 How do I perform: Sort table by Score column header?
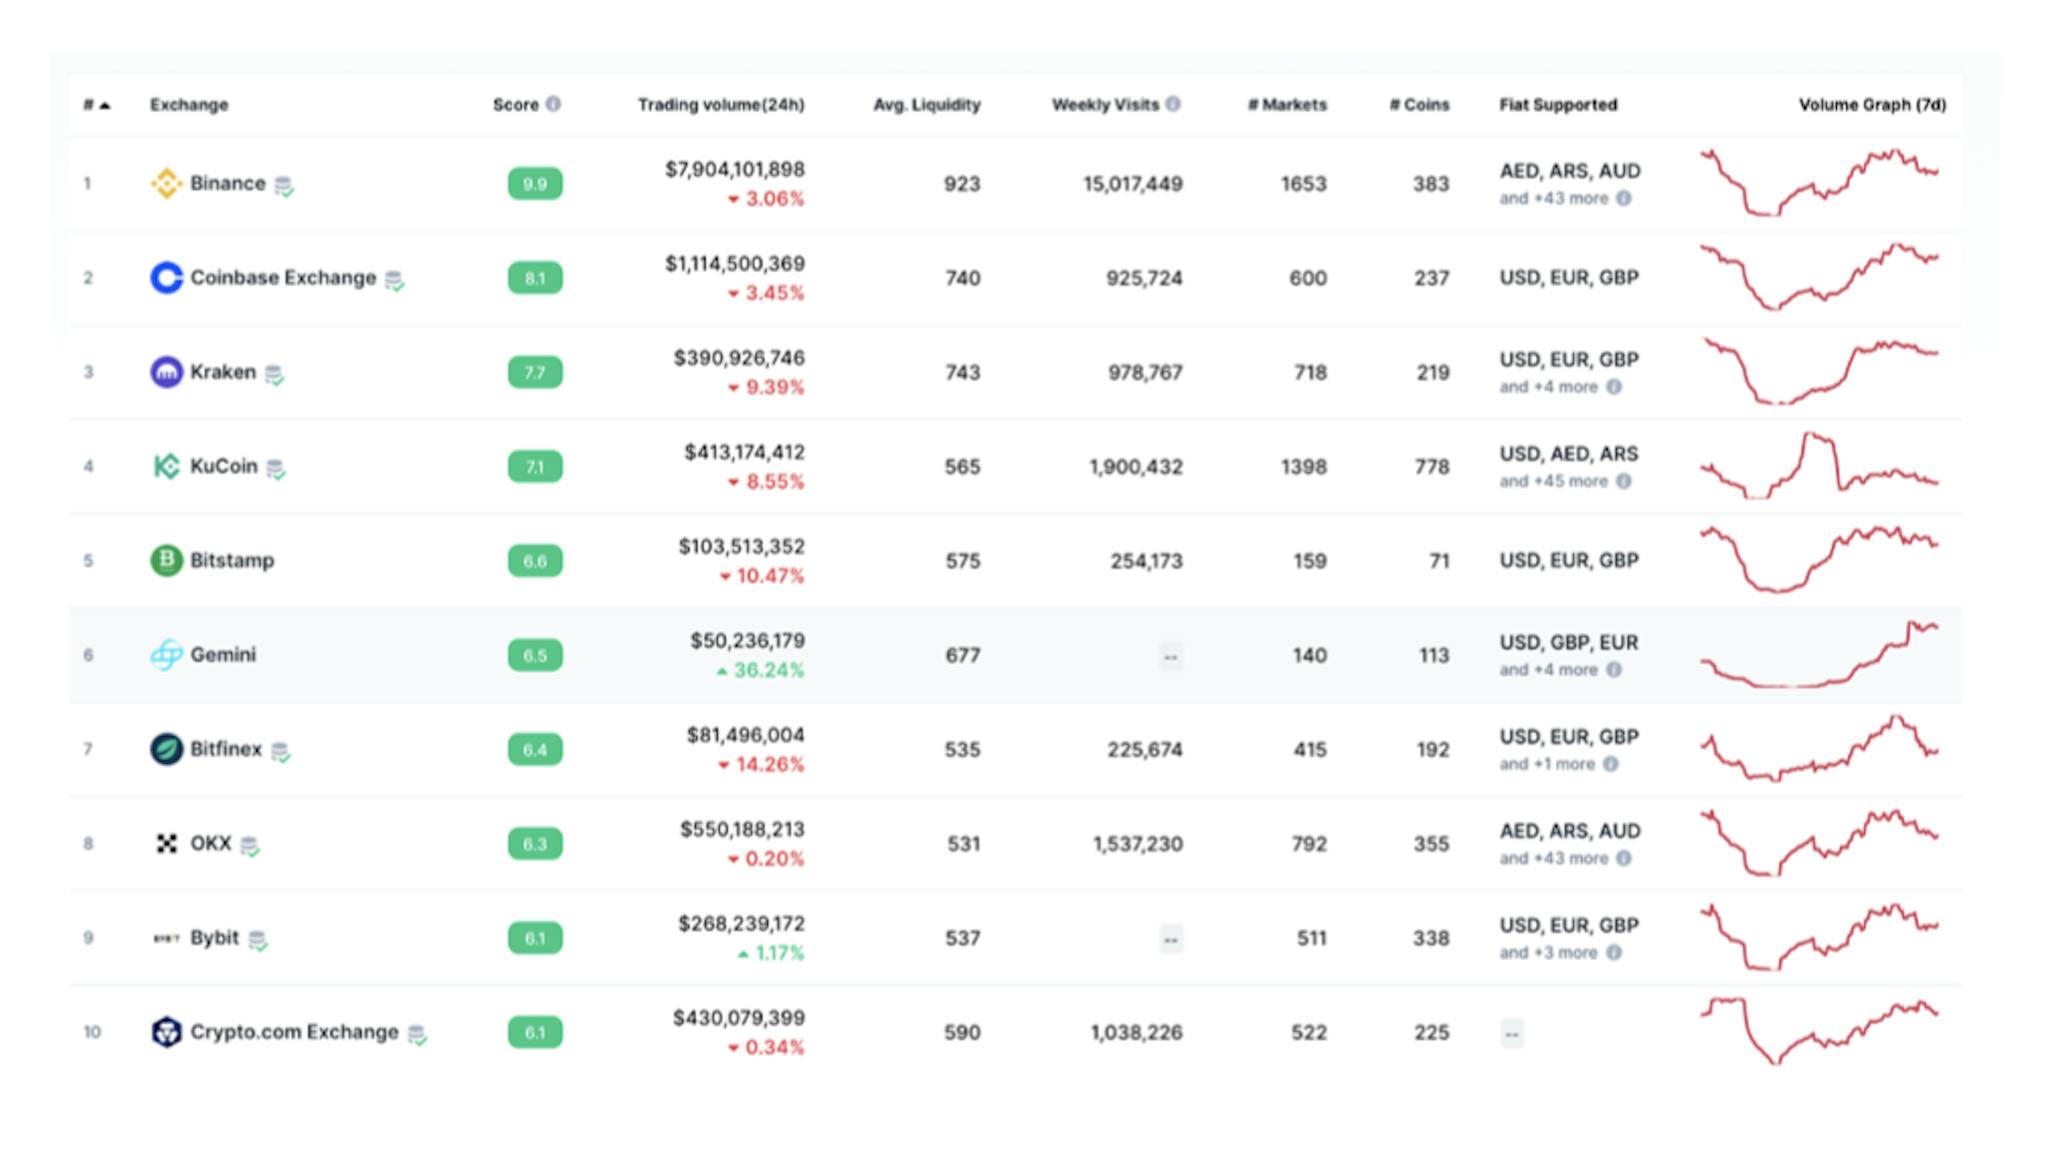pos(515,105)
